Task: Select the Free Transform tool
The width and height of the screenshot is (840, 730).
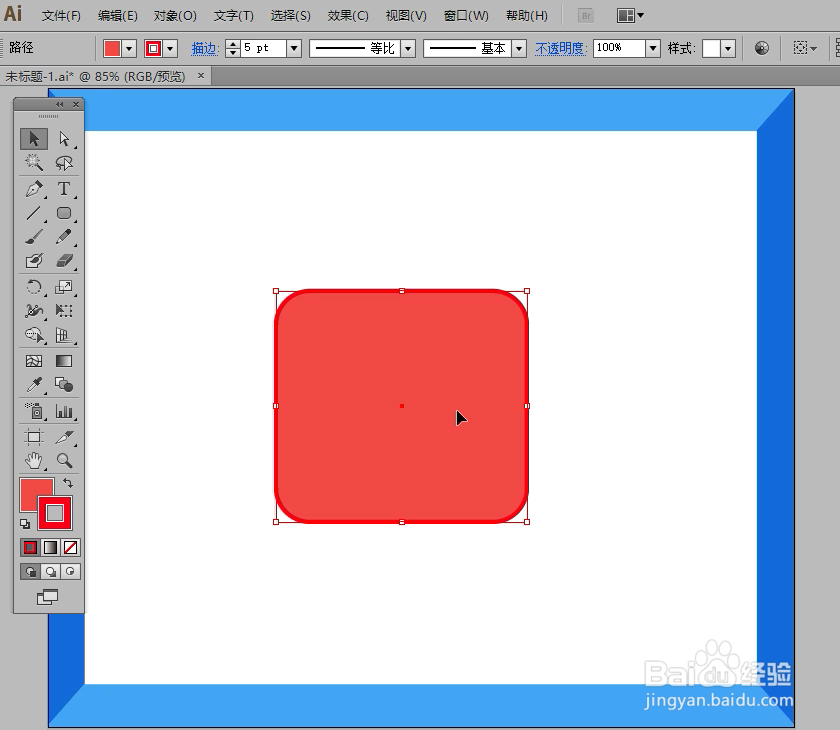Action: tap(64, 311)
